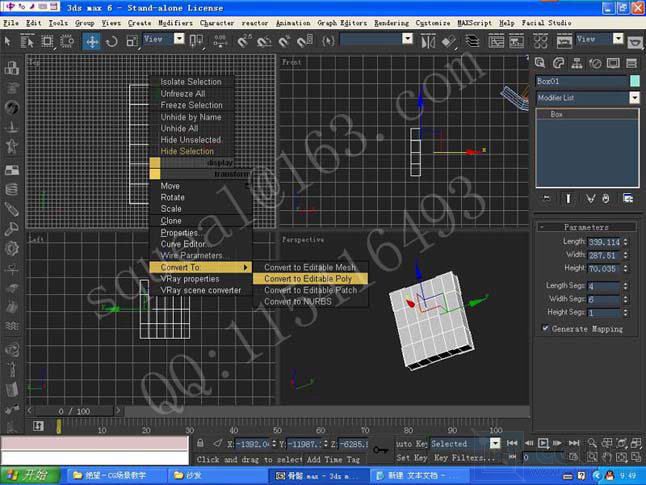
Task: Click the Mirror Selected Objects icon
Action: (x=428, y=42)
